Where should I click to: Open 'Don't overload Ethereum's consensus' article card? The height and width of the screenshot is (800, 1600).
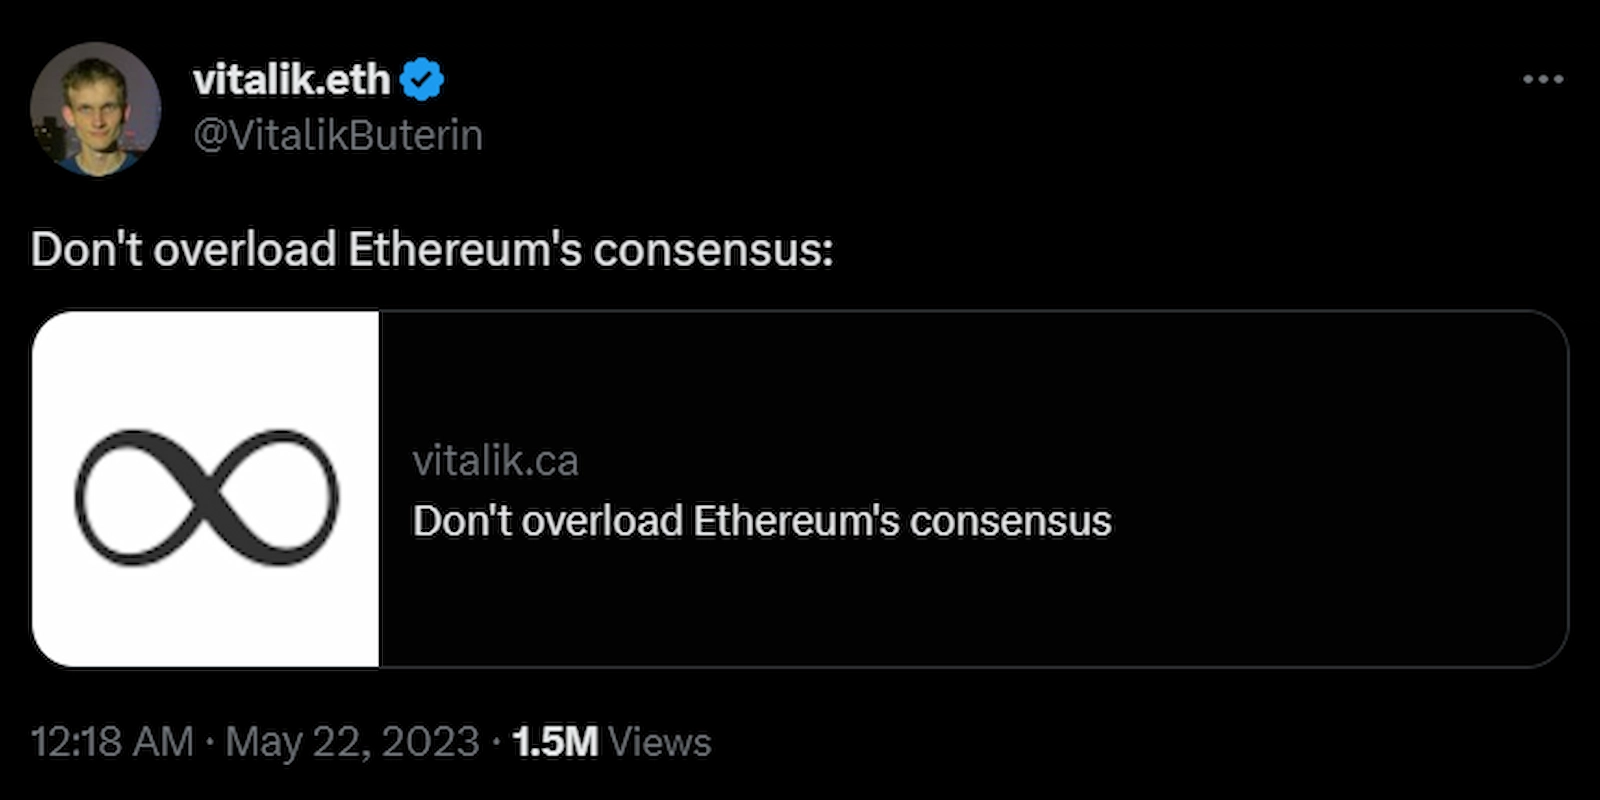click(762, 520)
